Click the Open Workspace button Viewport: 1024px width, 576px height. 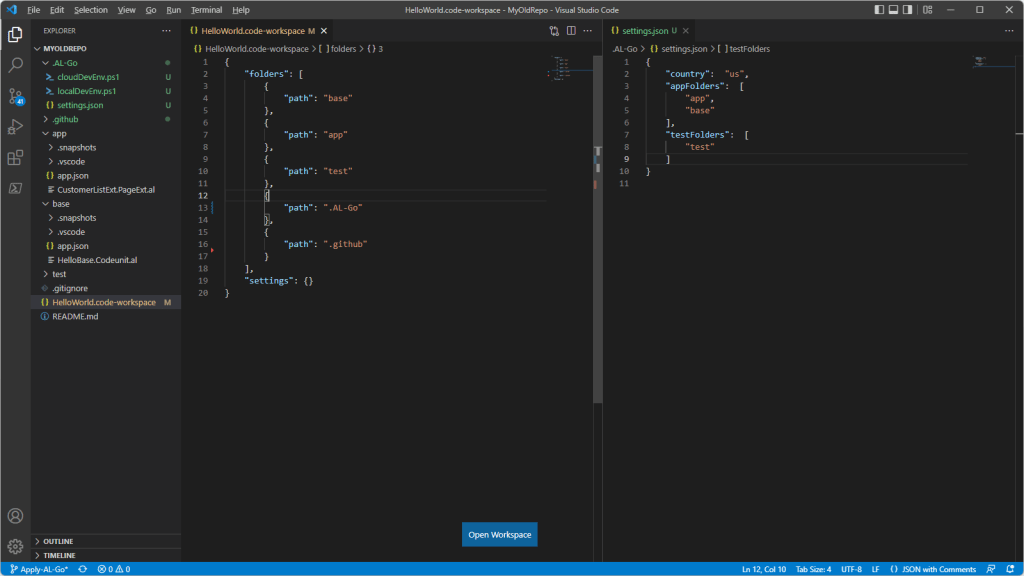pos(500,535)
